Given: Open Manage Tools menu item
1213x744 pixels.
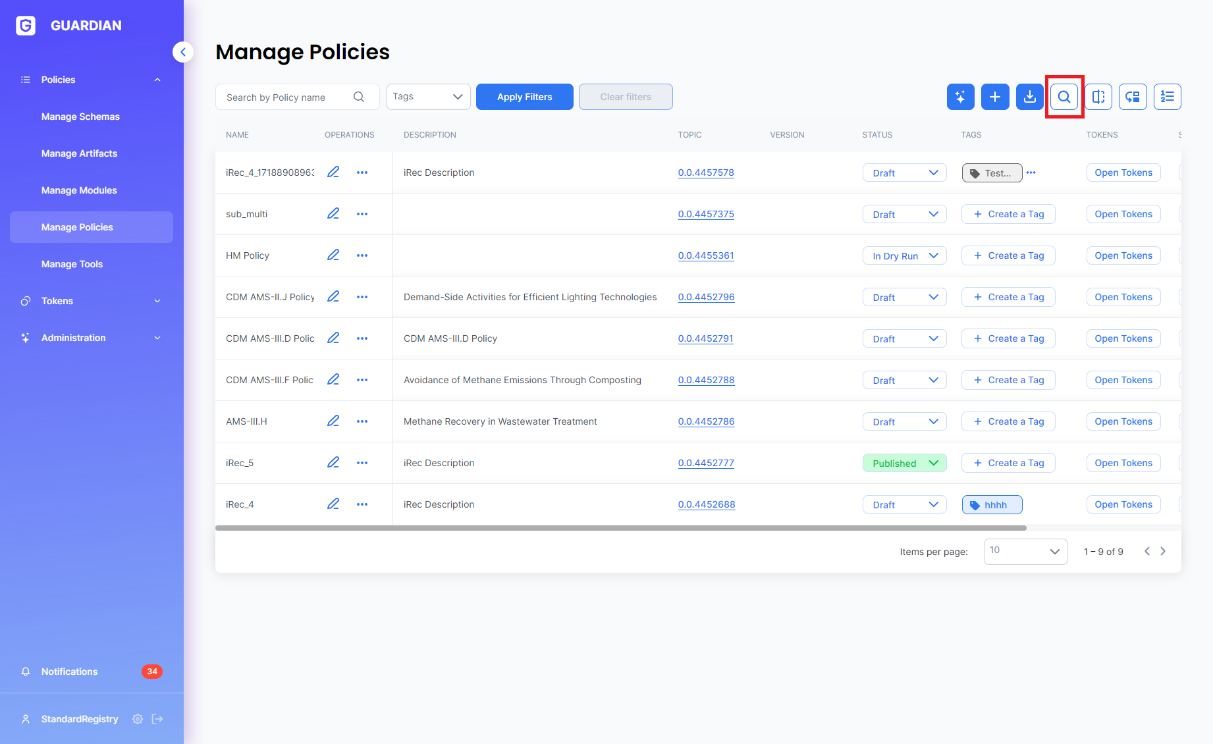Looking at the screenshot, I should [72, 264].
